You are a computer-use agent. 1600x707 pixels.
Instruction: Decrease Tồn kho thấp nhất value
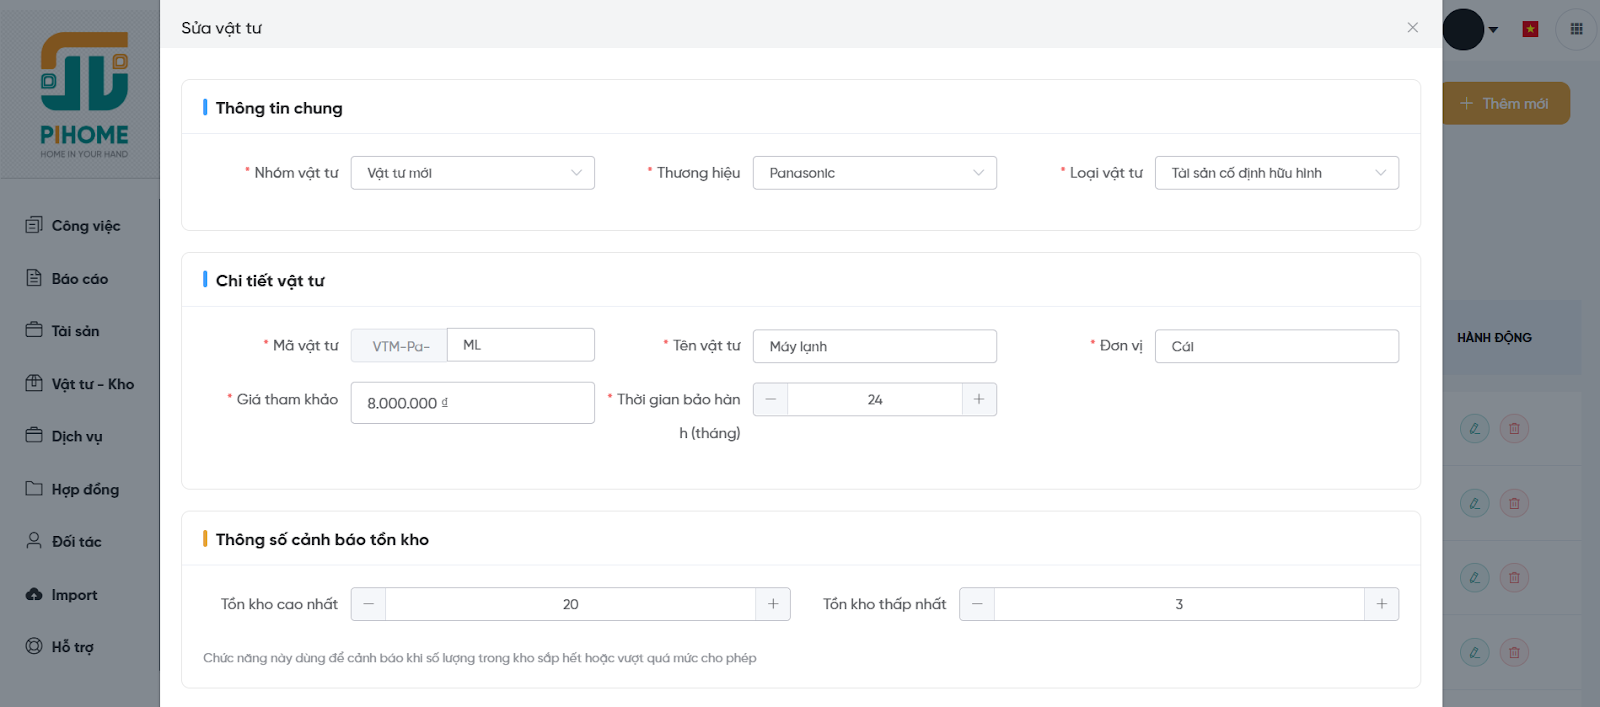coord(977,604)
